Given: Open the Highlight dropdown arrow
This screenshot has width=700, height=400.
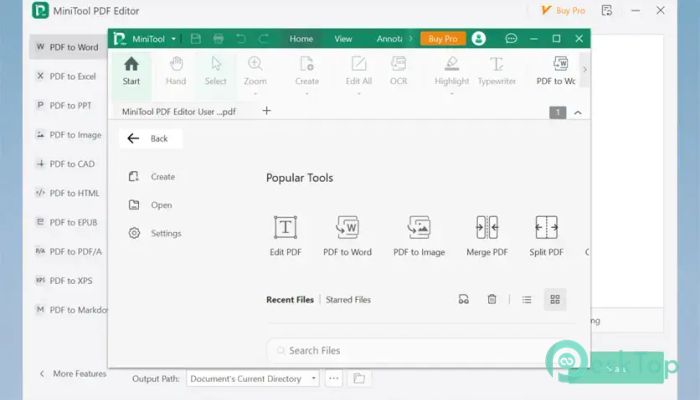Looking at the screenshot, I should tap(452, 94).
